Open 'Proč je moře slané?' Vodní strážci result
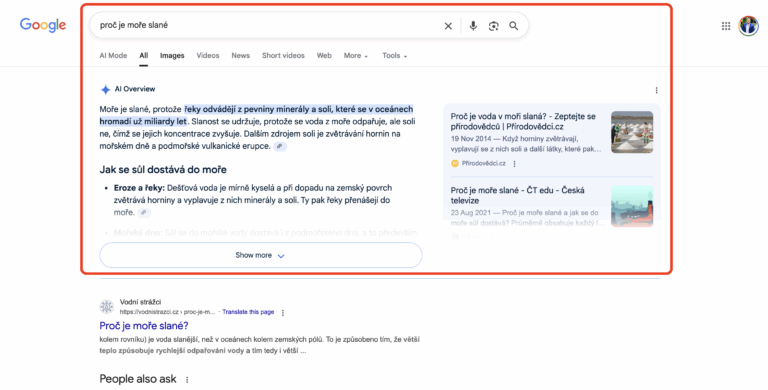This screenshot has height=390, width=768. click(144, 326)
